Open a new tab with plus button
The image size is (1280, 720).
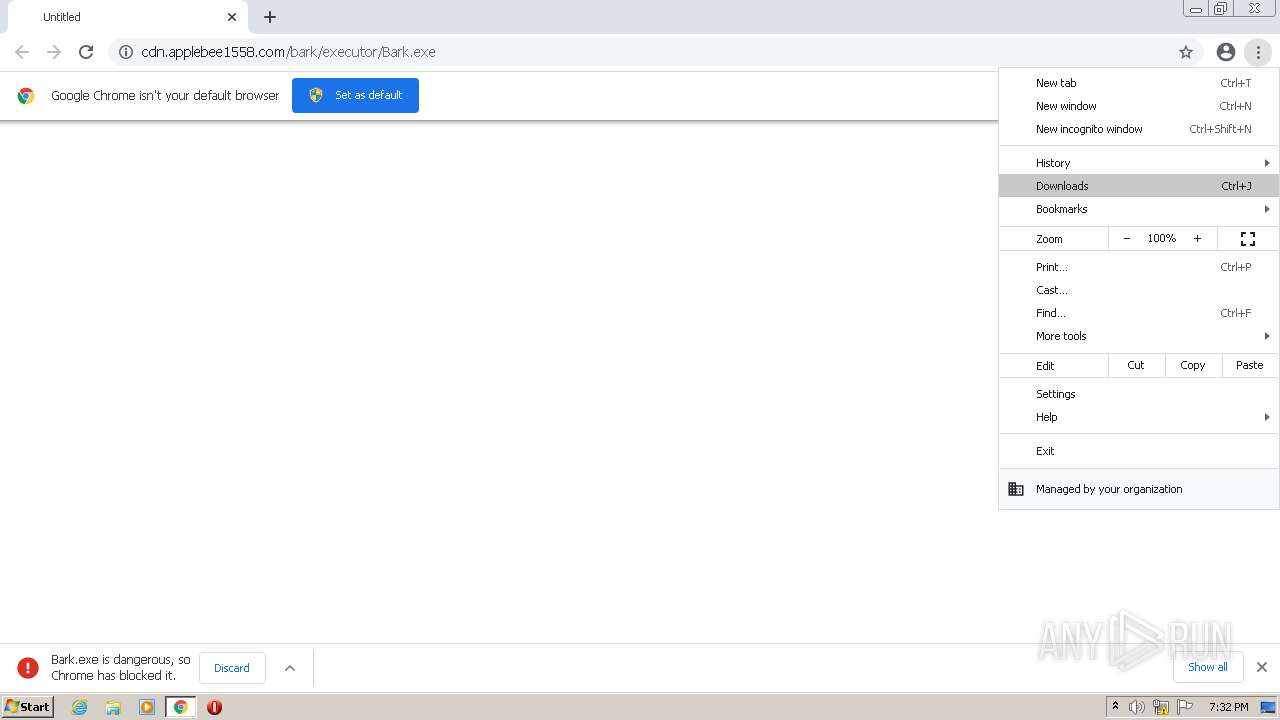click(270, 17)
